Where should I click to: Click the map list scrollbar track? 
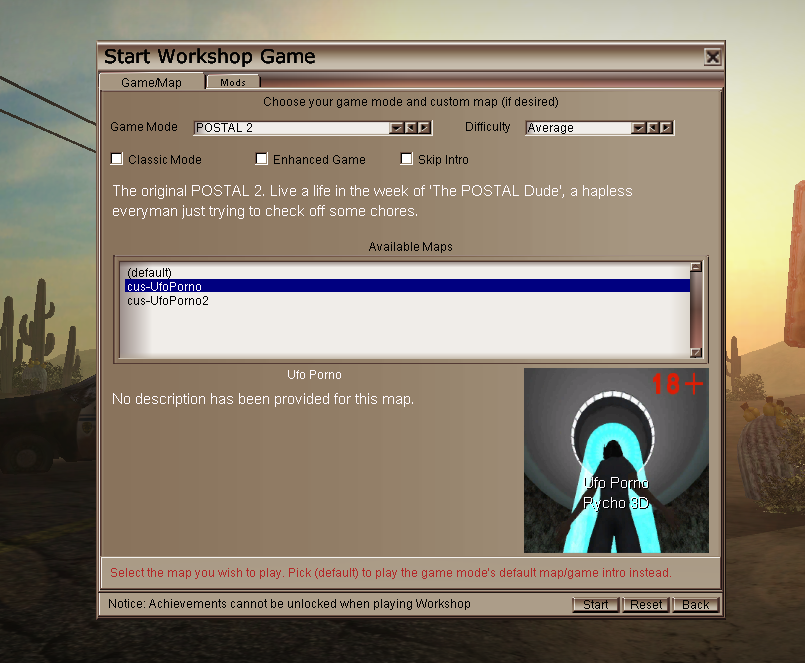(696, 310)
